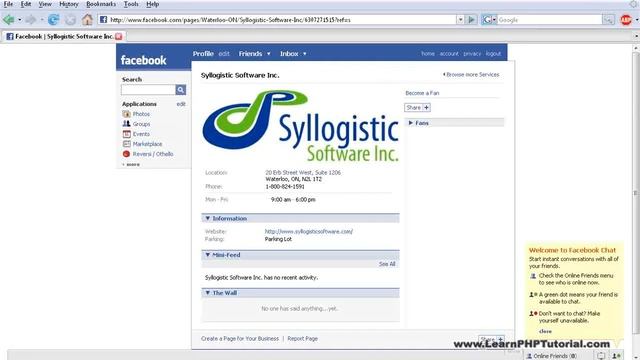Click the edit link next to Profile
Viewport: 640px width, 360px height.
[224, 54]
